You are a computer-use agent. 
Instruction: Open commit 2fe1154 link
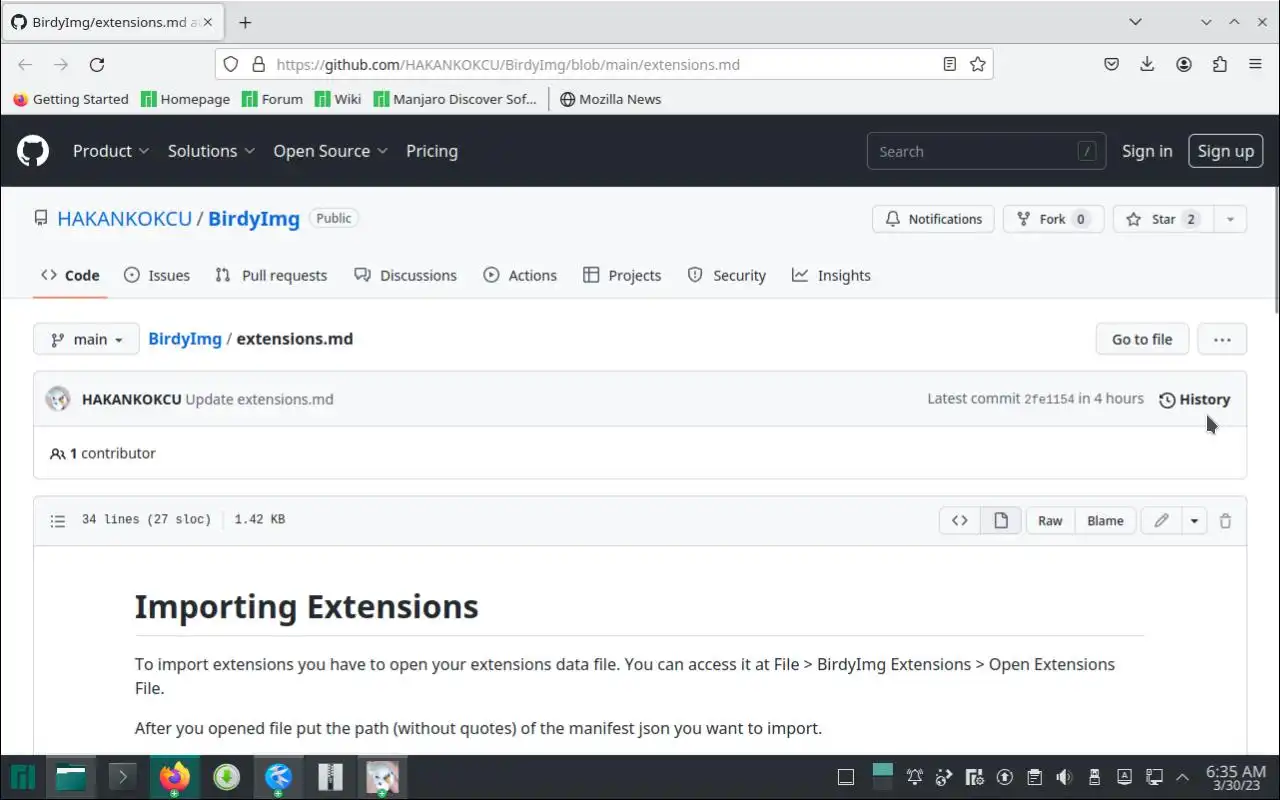pos(1049,399)
